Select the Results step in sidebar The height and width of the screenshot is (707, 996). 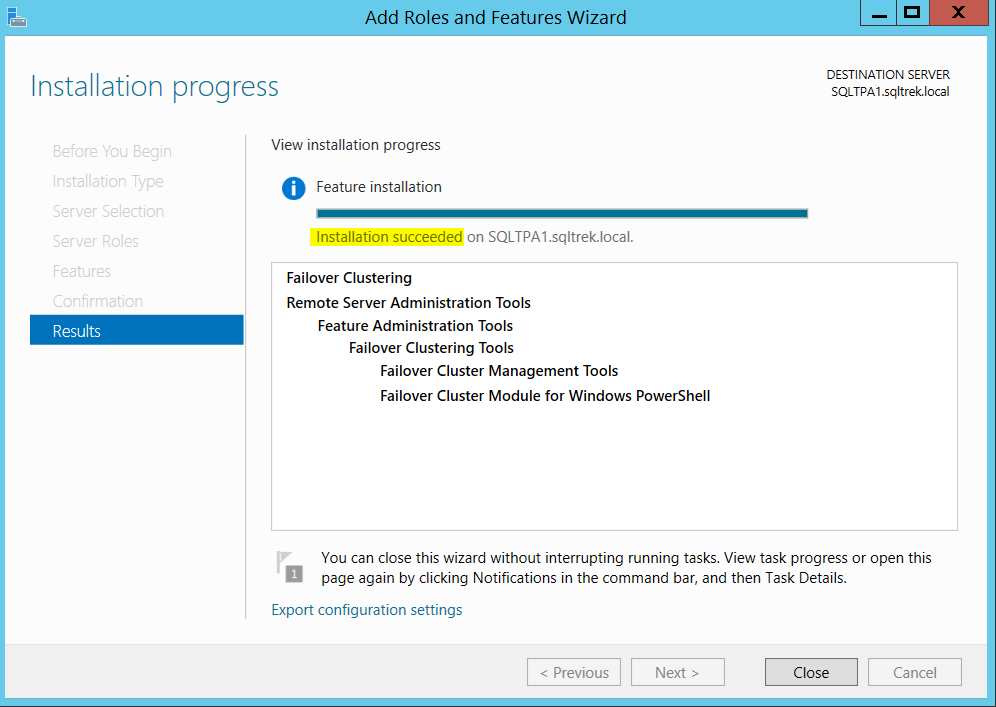(x=137, y=330)
